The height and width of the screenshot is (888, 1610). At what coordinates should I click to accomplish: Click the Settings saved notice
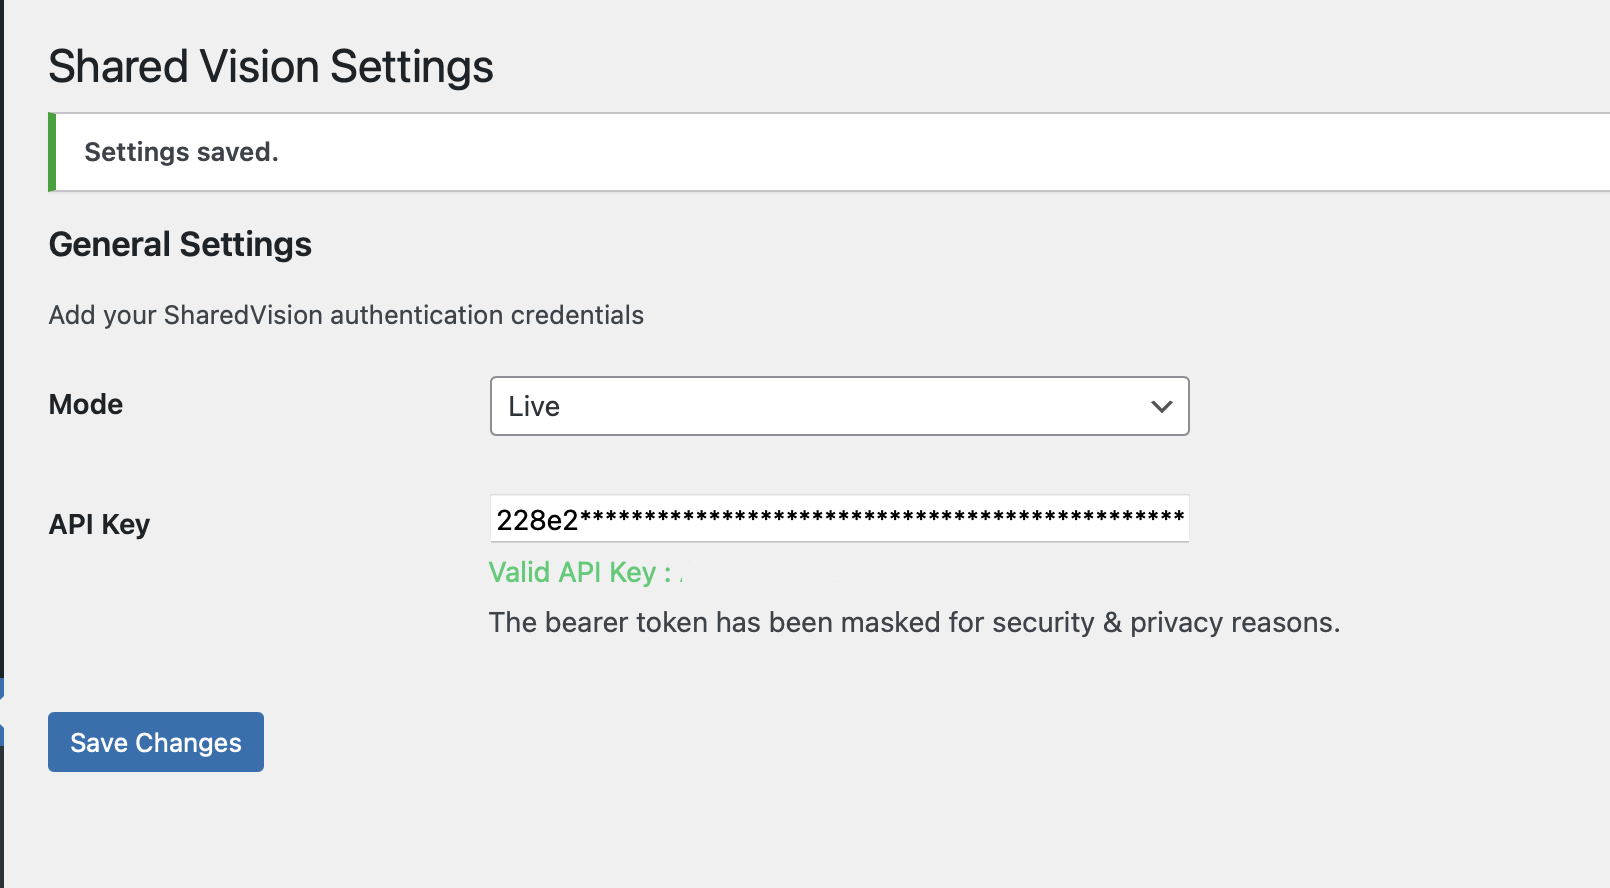coord(829,152)
